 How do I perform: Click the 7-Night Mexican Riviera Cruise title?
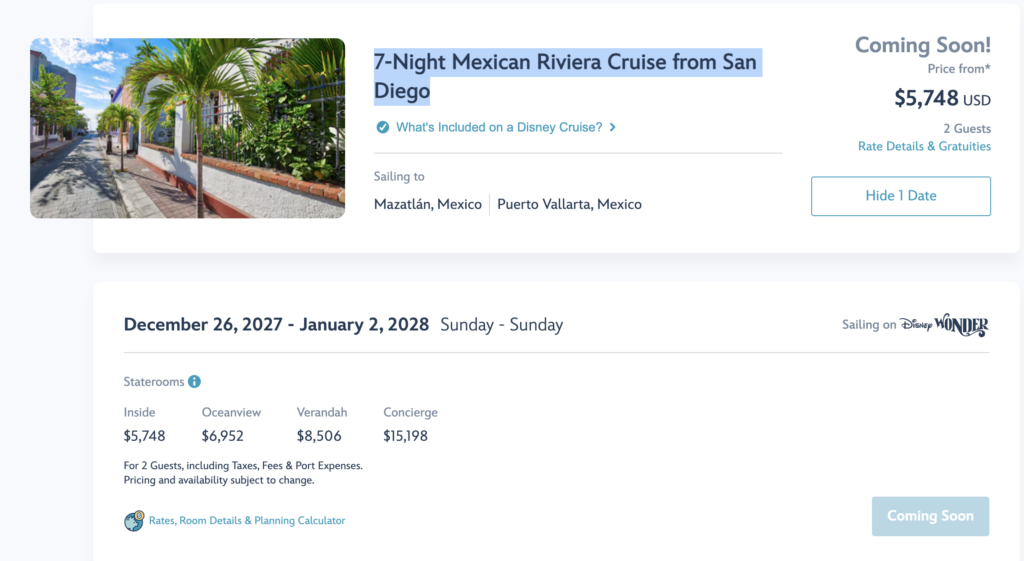pos(565,76)
